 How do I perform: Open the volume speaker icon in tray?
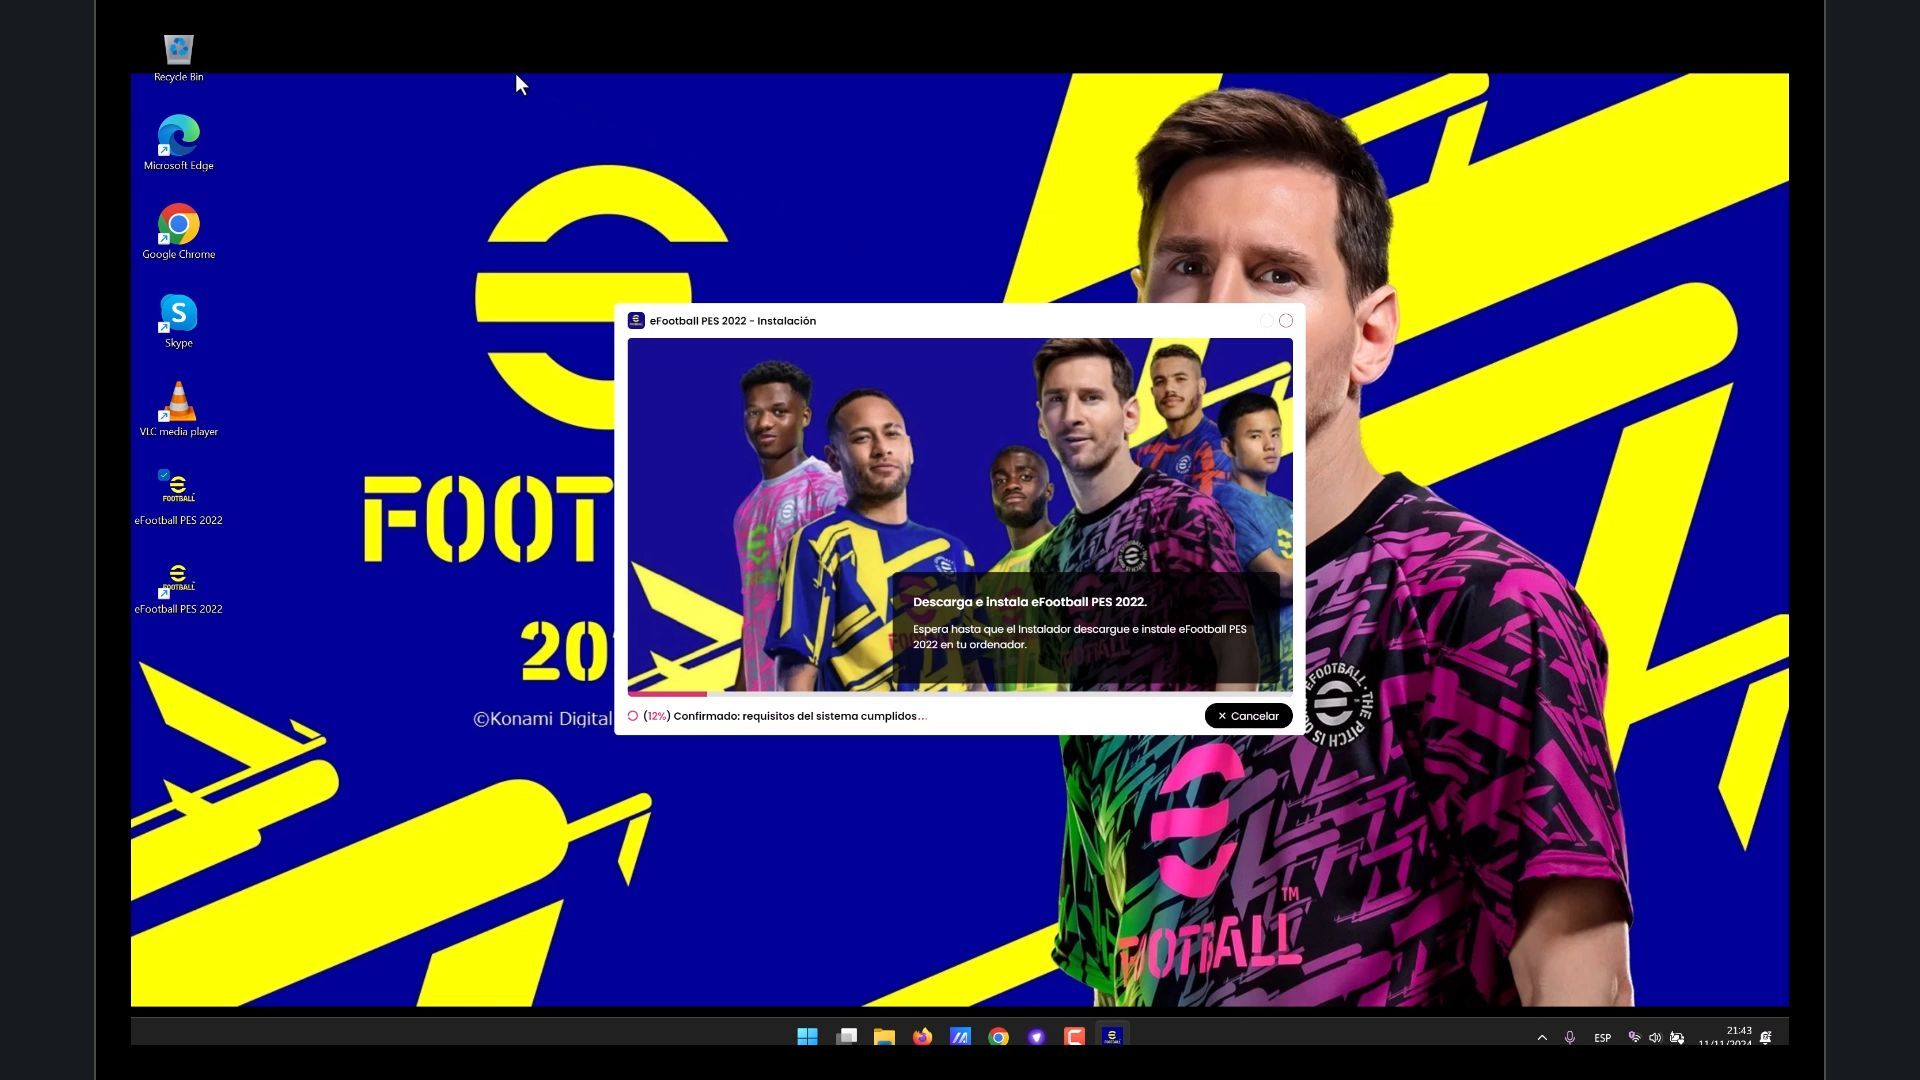1655,1038
